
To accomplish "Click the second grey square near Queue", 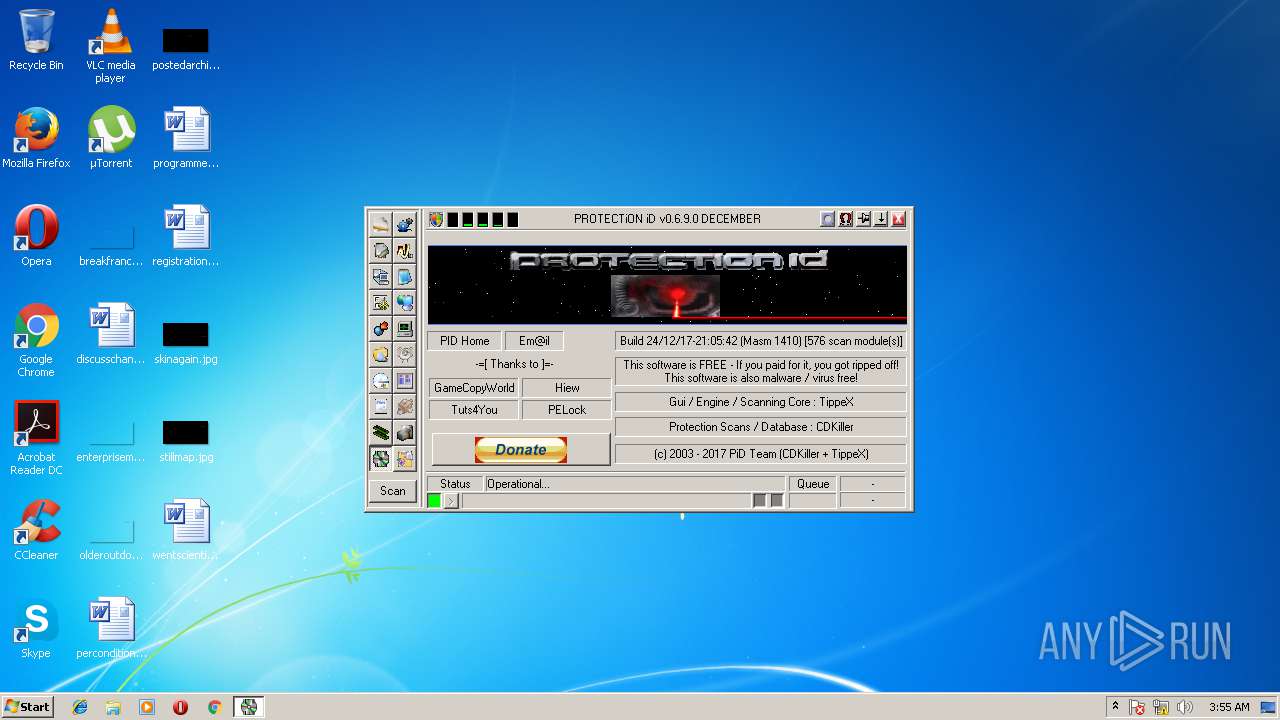I will 776,500.
